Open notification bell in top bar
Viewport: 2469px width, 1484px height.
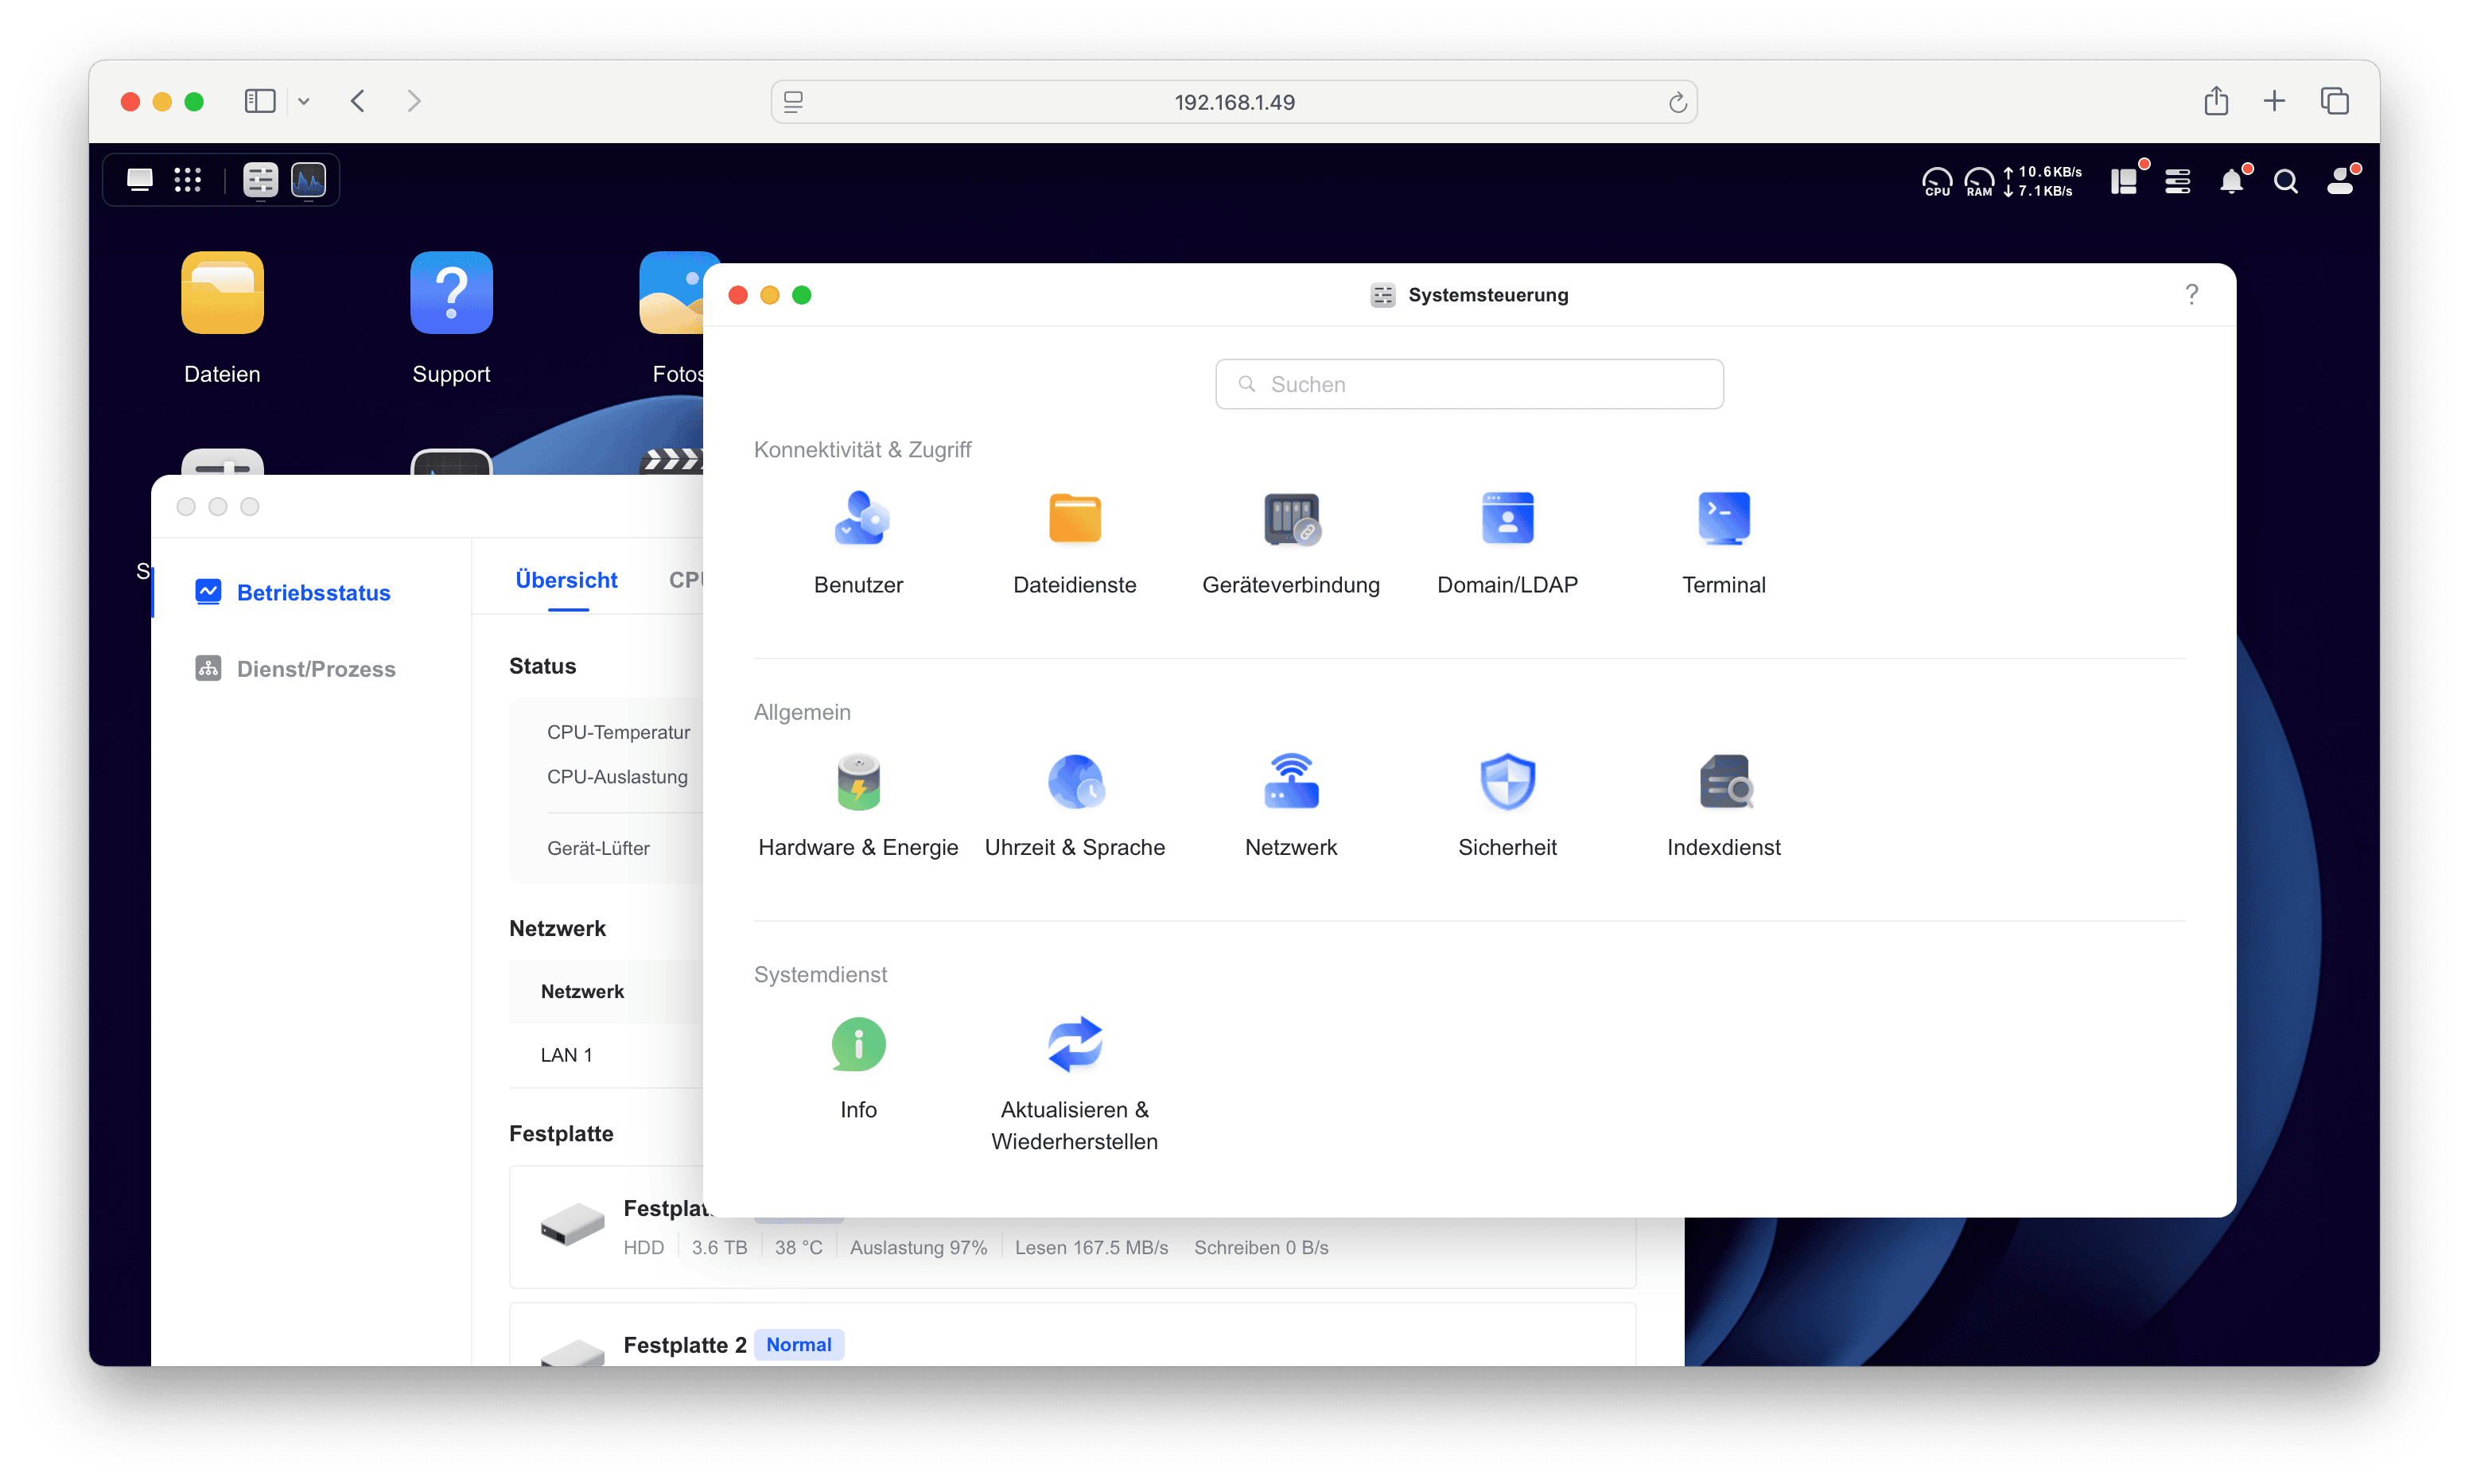tap(2231, 182)
